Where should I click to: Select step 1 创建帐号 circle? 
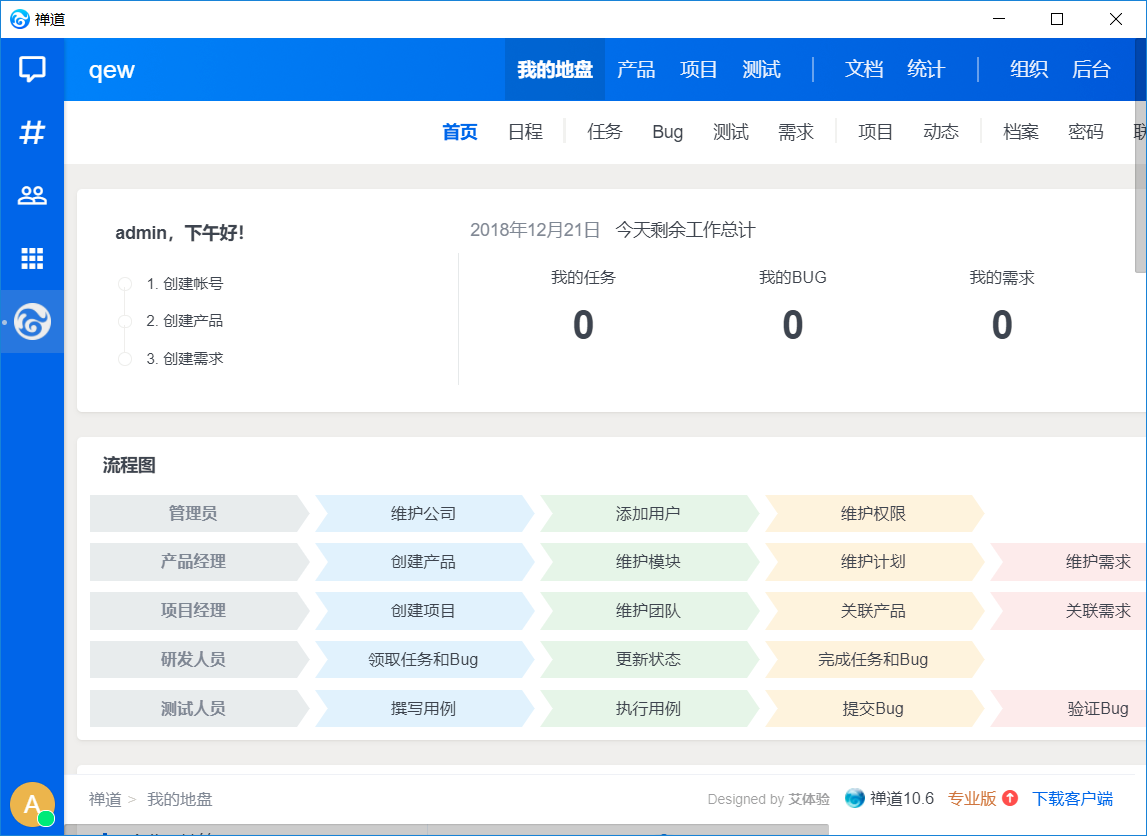coord(125,284)
